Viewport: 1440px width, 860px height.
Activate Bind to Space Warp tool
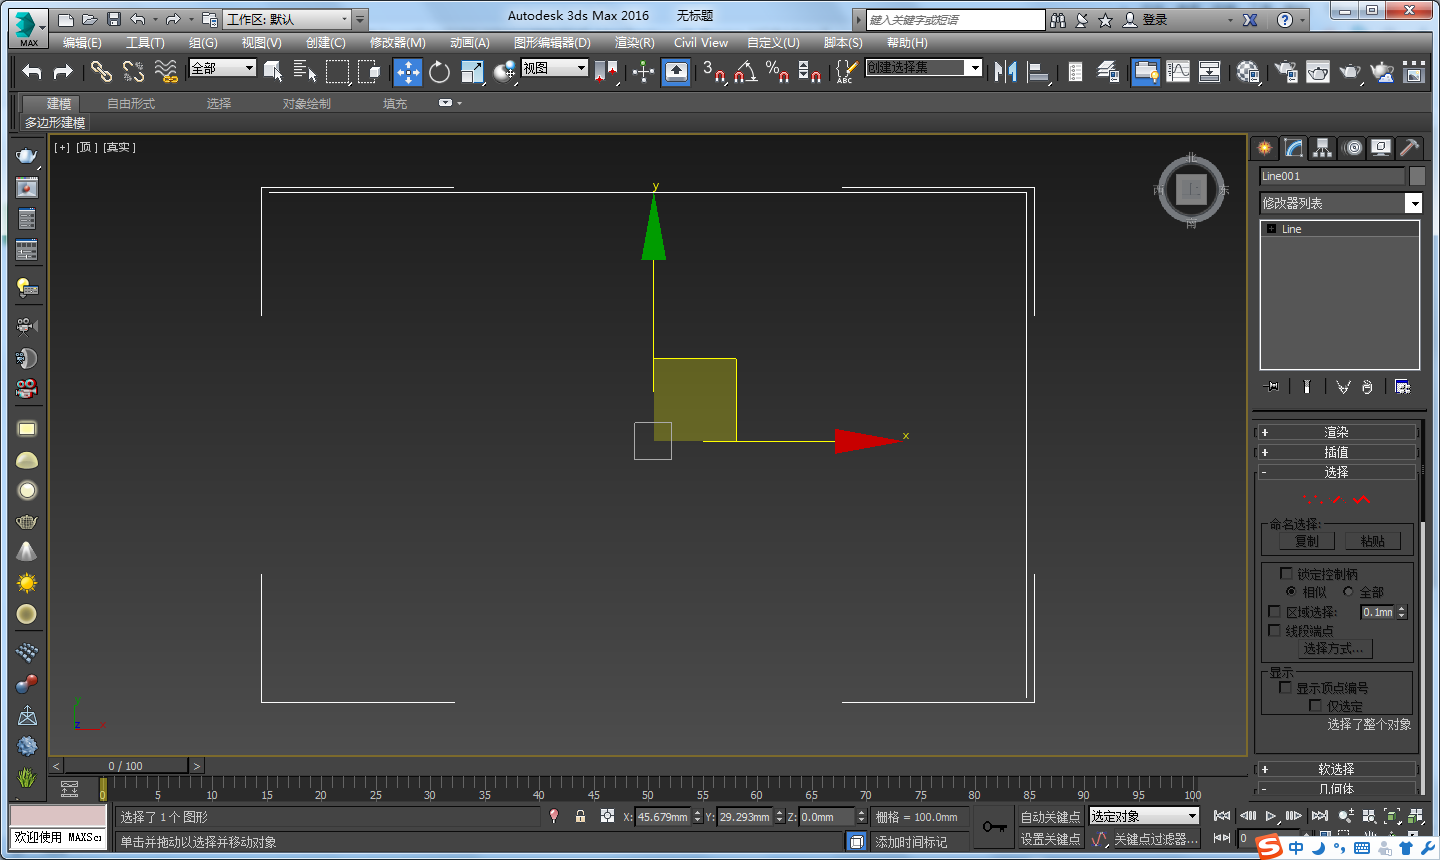click(166, 71)
